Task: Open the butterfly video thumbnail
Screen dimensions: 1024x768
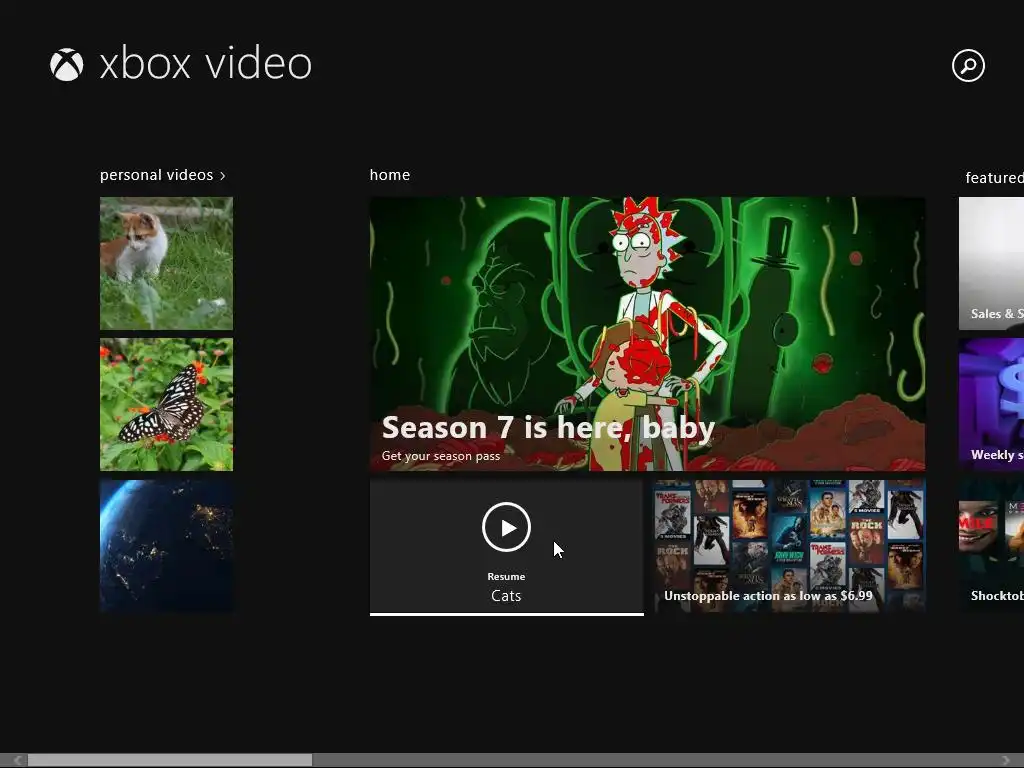Action: click(167, 404)
